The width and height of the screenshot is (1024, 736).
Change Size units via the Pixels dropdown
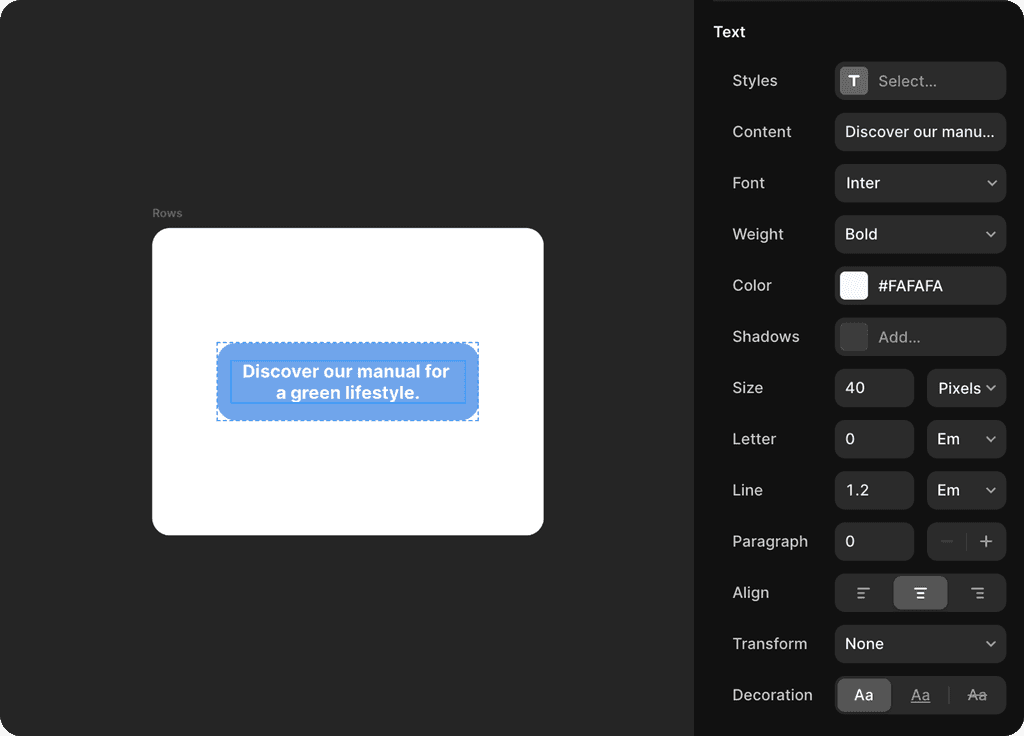pos(966,388)
